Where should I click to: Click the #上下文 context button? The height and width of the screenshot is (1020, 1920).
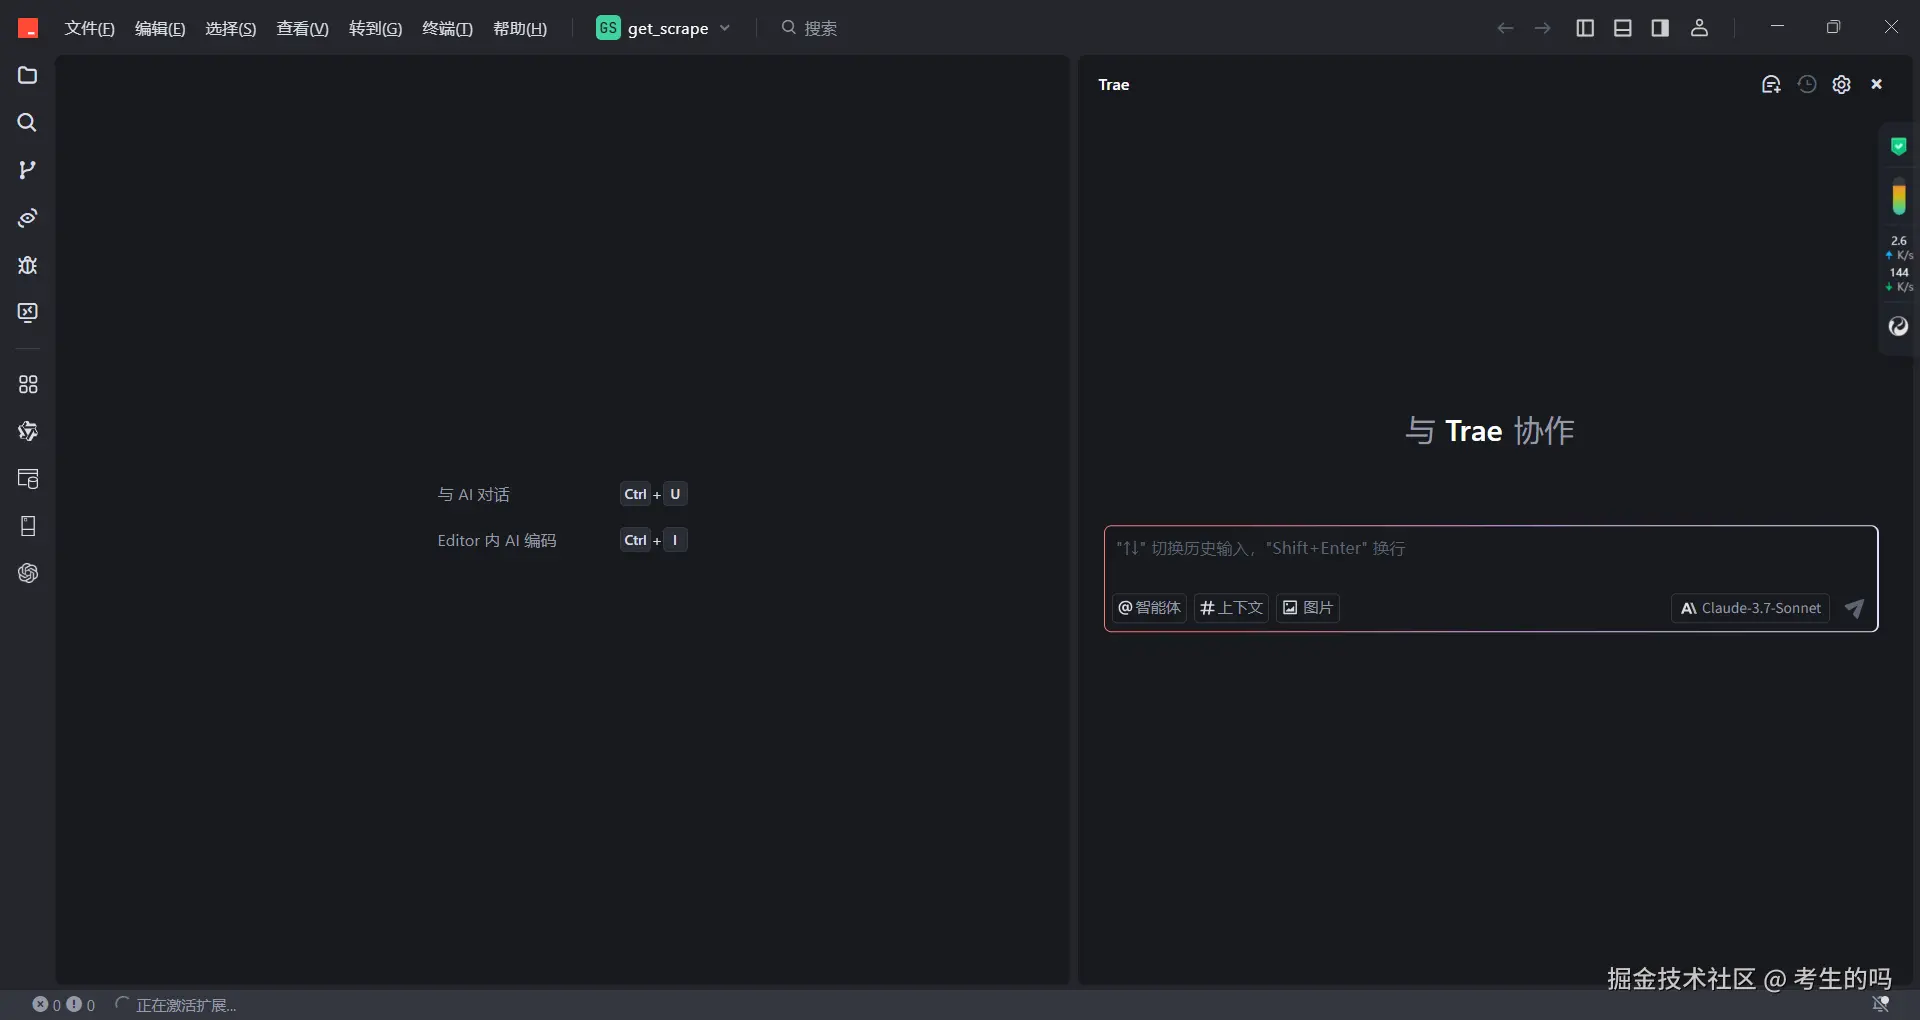[x=1231, y=608]
